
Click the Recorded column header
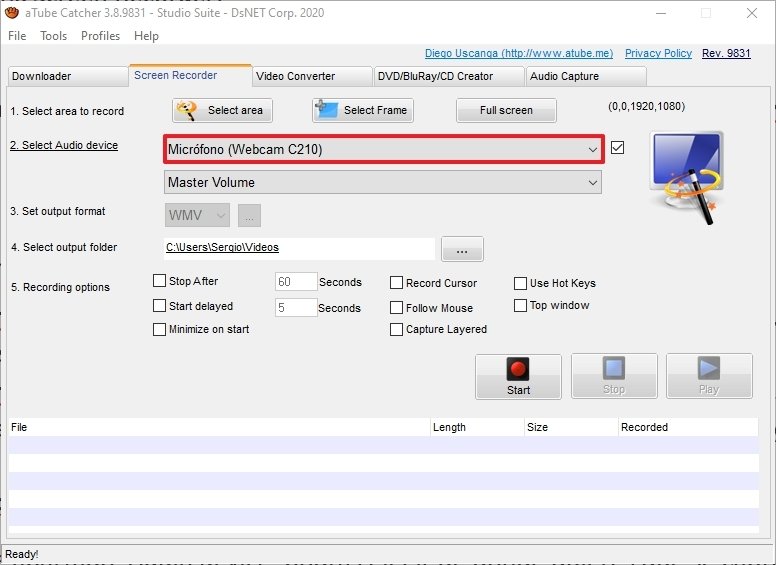click(x=688, y=427)
